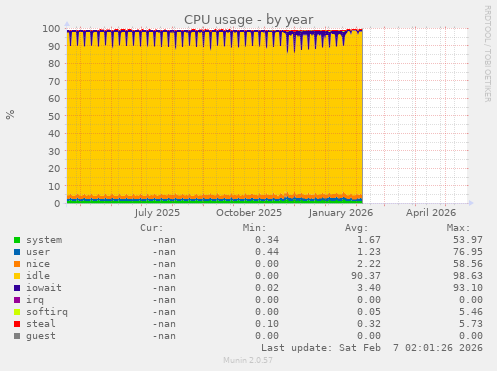The width and height of the screenshot is (497, 371).
Task: Click the '0' y-axis label
Action: point(57,204)
